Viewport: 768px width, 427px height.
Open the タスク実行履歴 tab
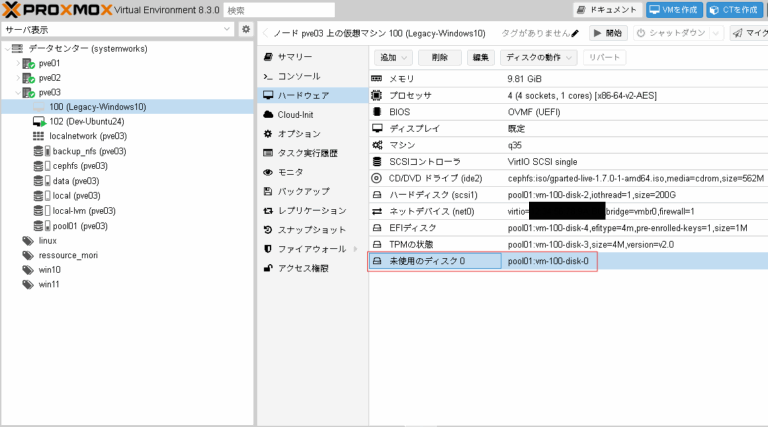click(x=312, y=153)
